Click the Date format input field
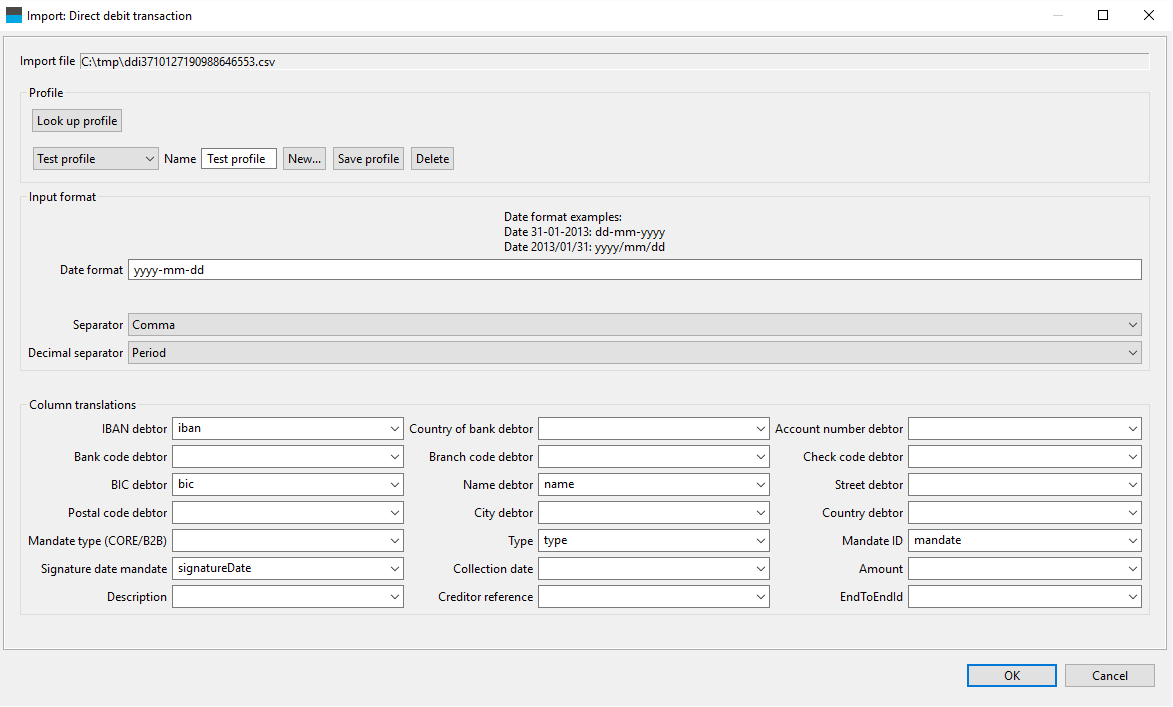Screen dimensions: 1173x707 [634, 270]
